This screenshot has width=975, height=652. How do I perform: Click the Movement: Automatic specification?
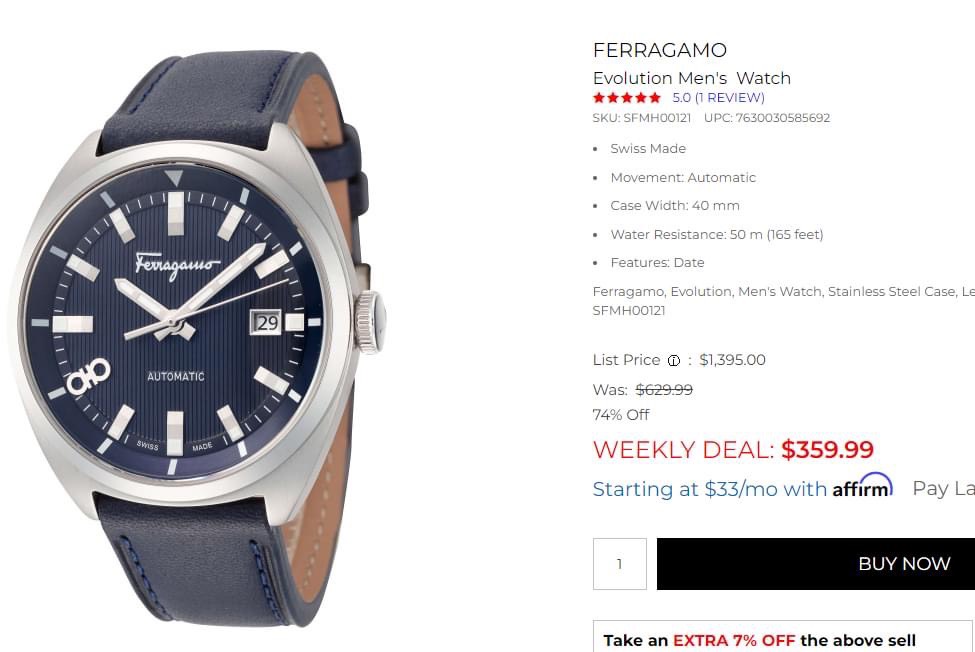click(683, 177)
